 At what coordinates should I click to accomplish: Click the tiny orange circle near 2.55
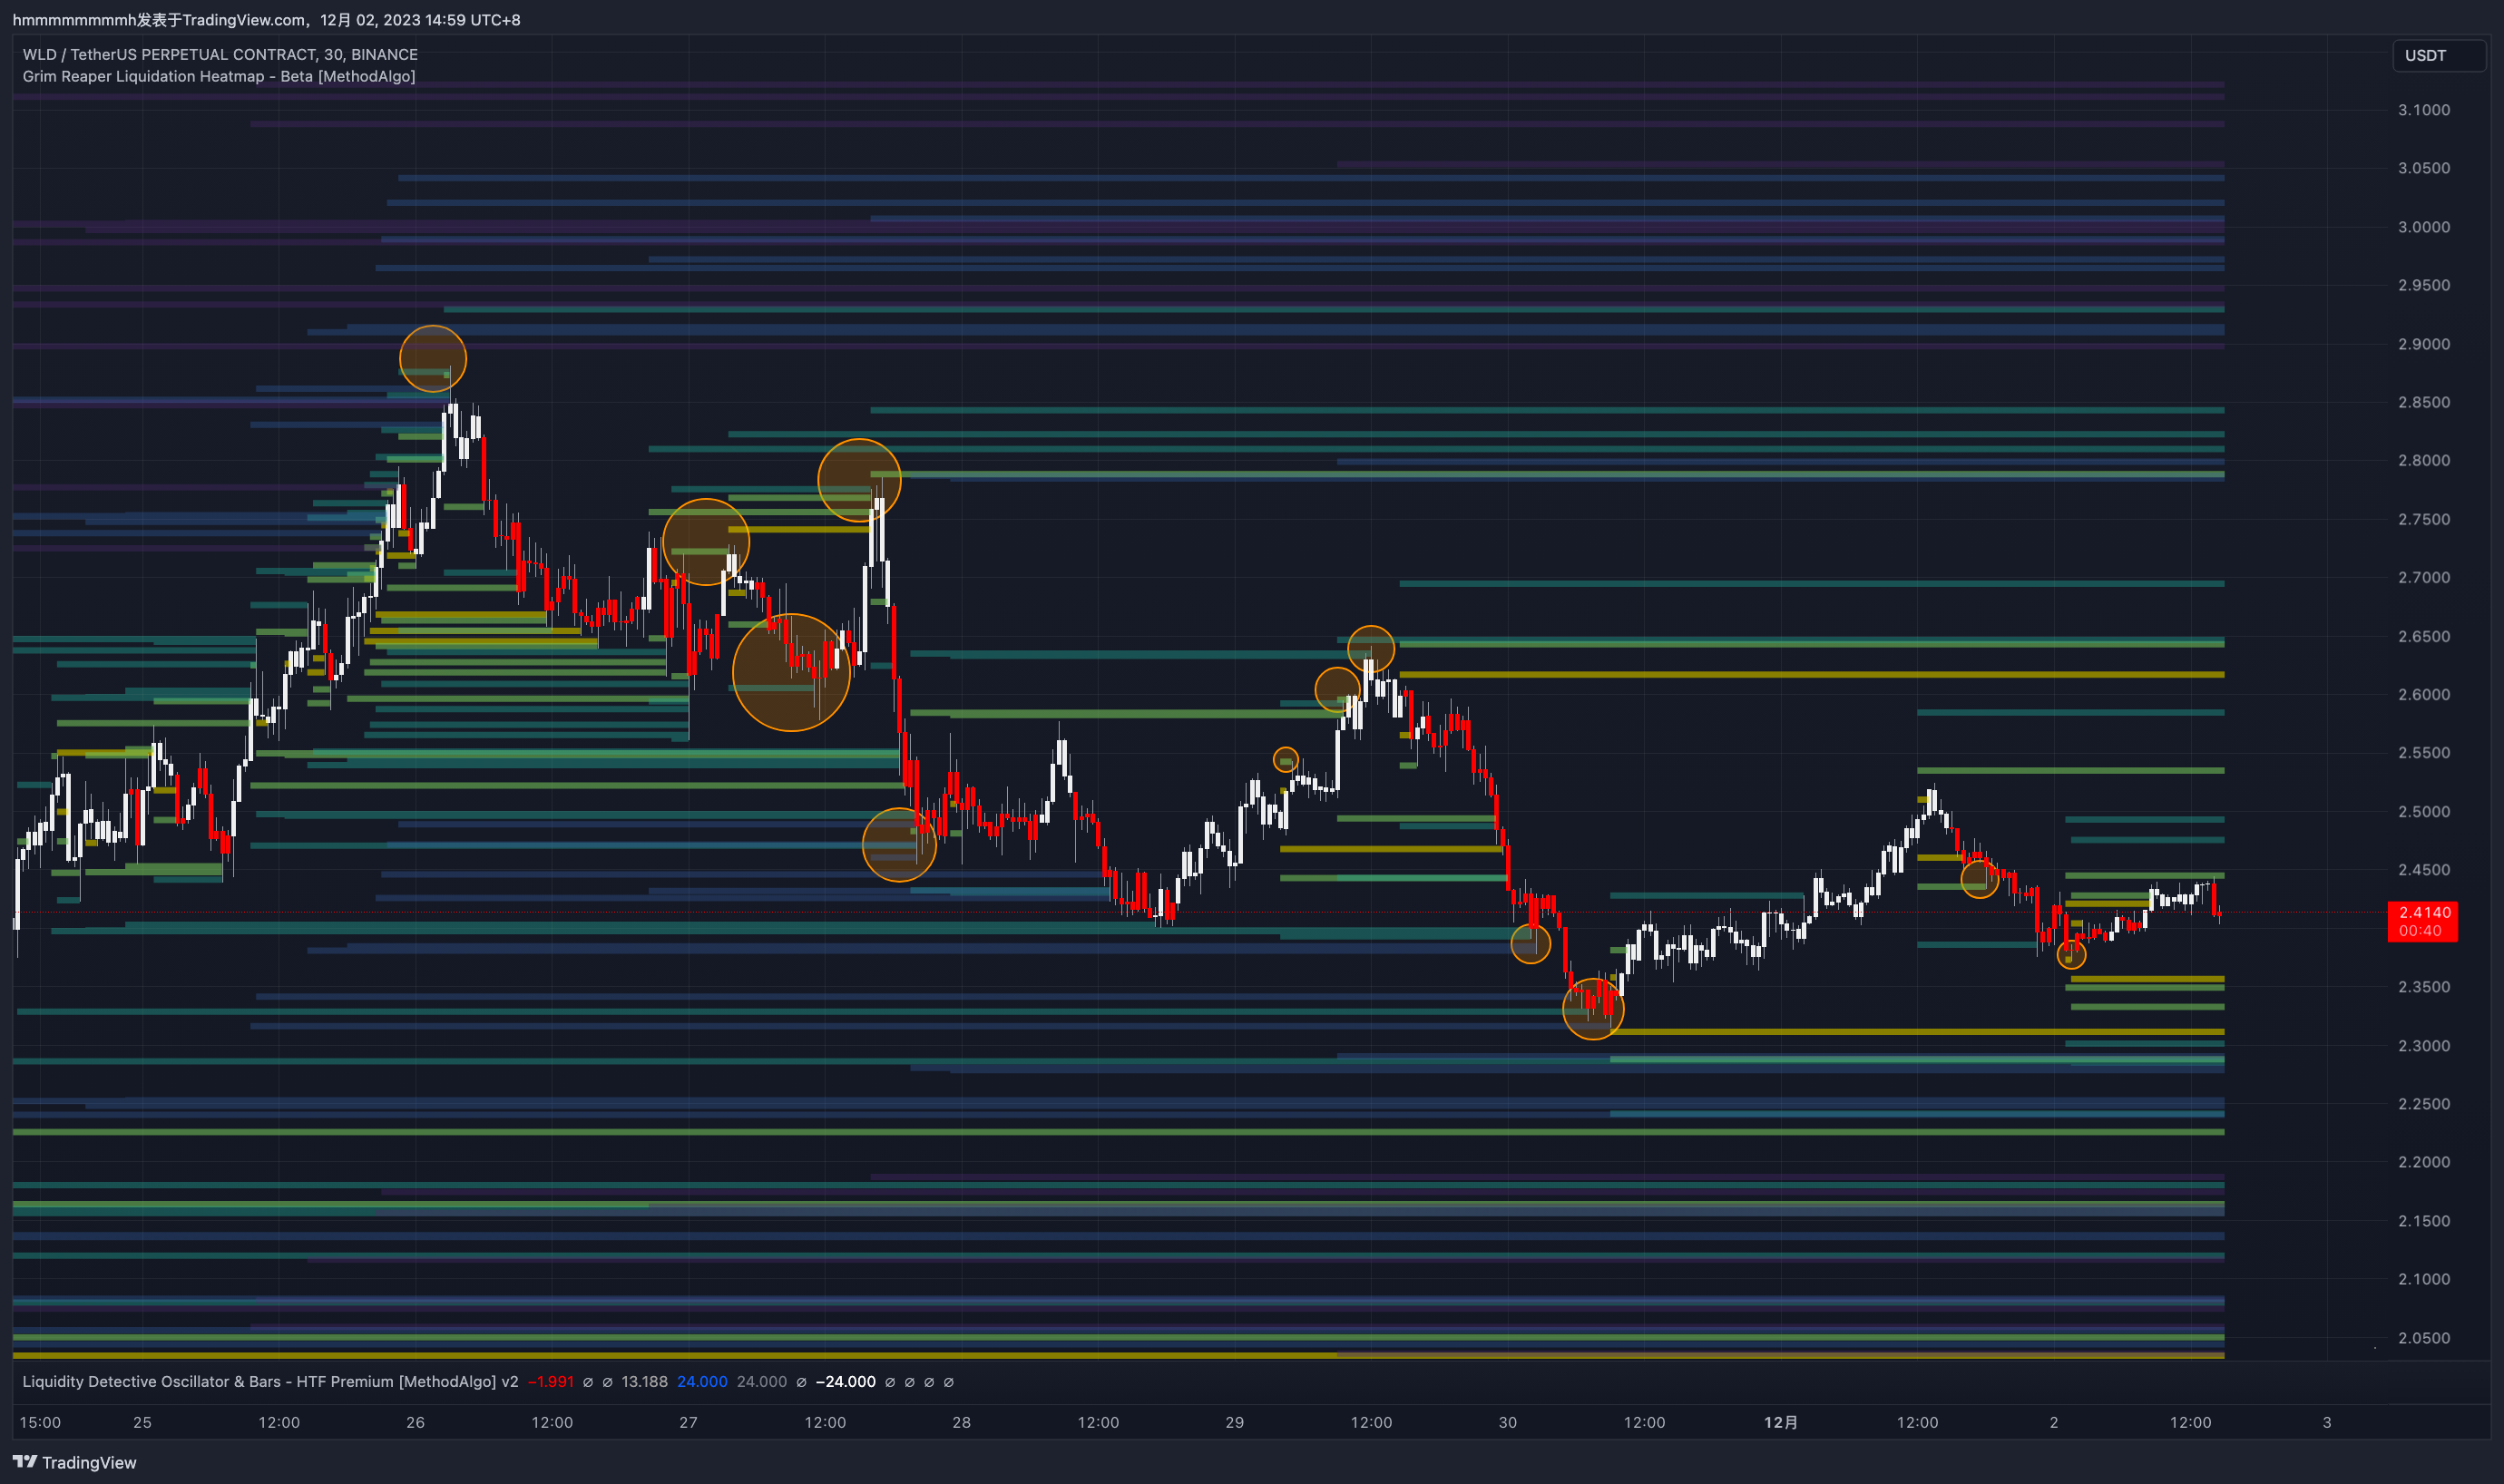[1286, 760]
